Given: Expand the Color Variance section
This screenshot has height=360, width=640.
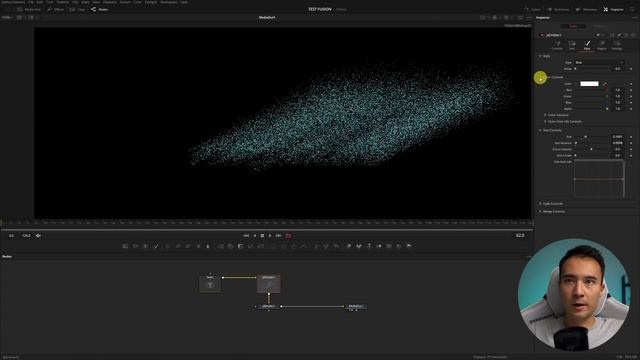Looking at the screenshot, I should click(545, 115).
